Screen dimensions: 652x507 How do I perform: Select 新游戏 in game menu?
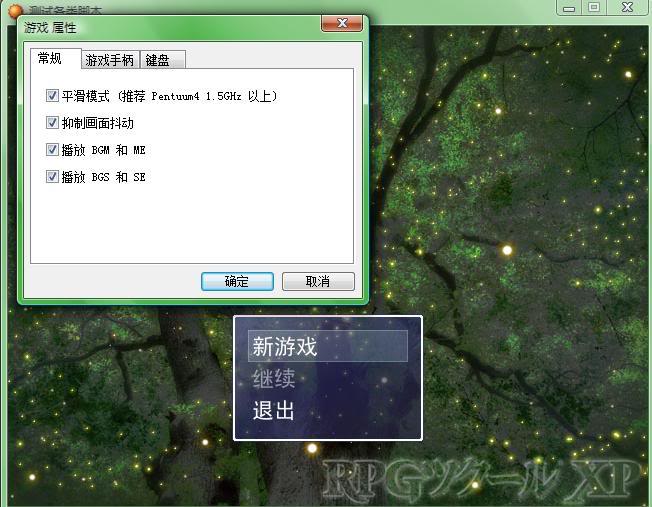pos(328,346)
